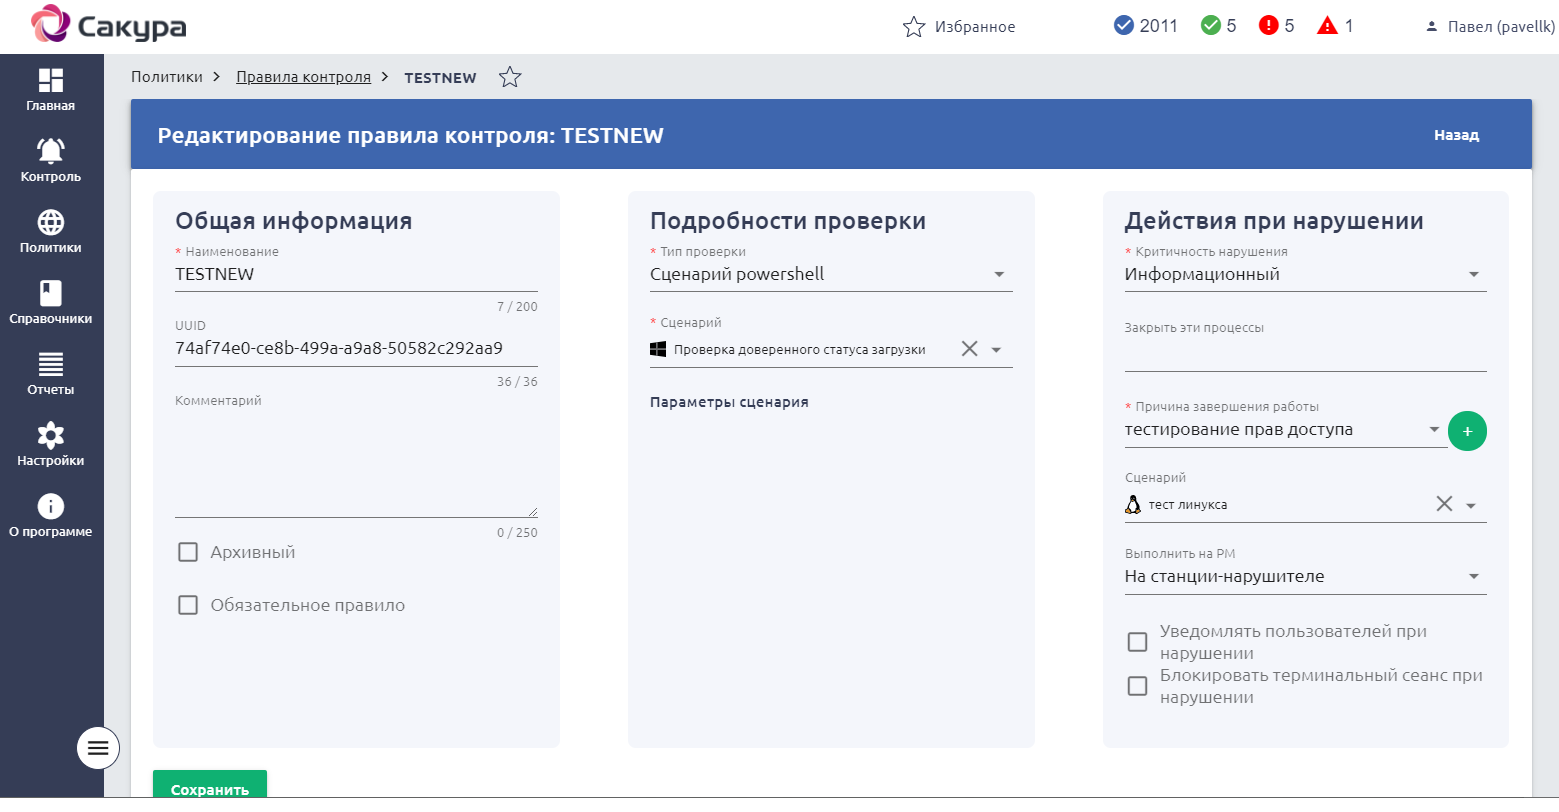Open Политики globe icon in sidebar
Screen dimensions: 1559x812
click(51, 222)
